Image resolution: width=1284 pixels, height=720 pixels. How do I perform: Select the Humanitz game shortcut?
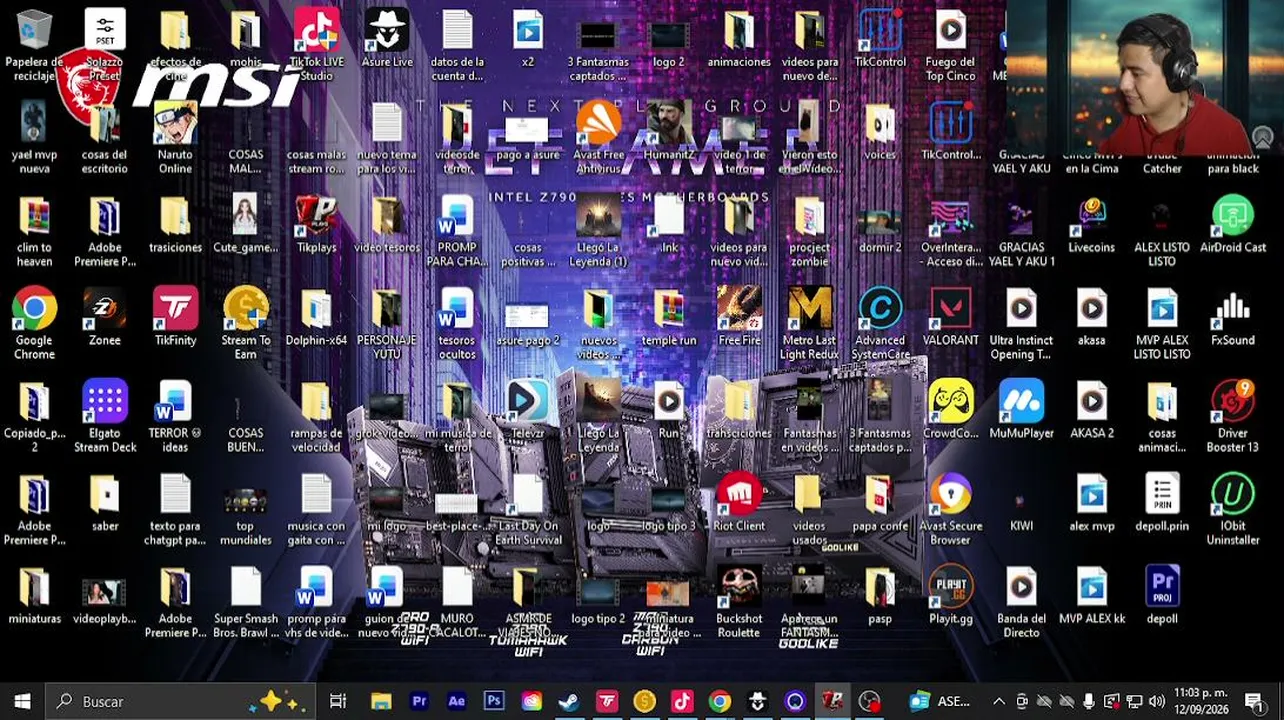coord(669,132)
